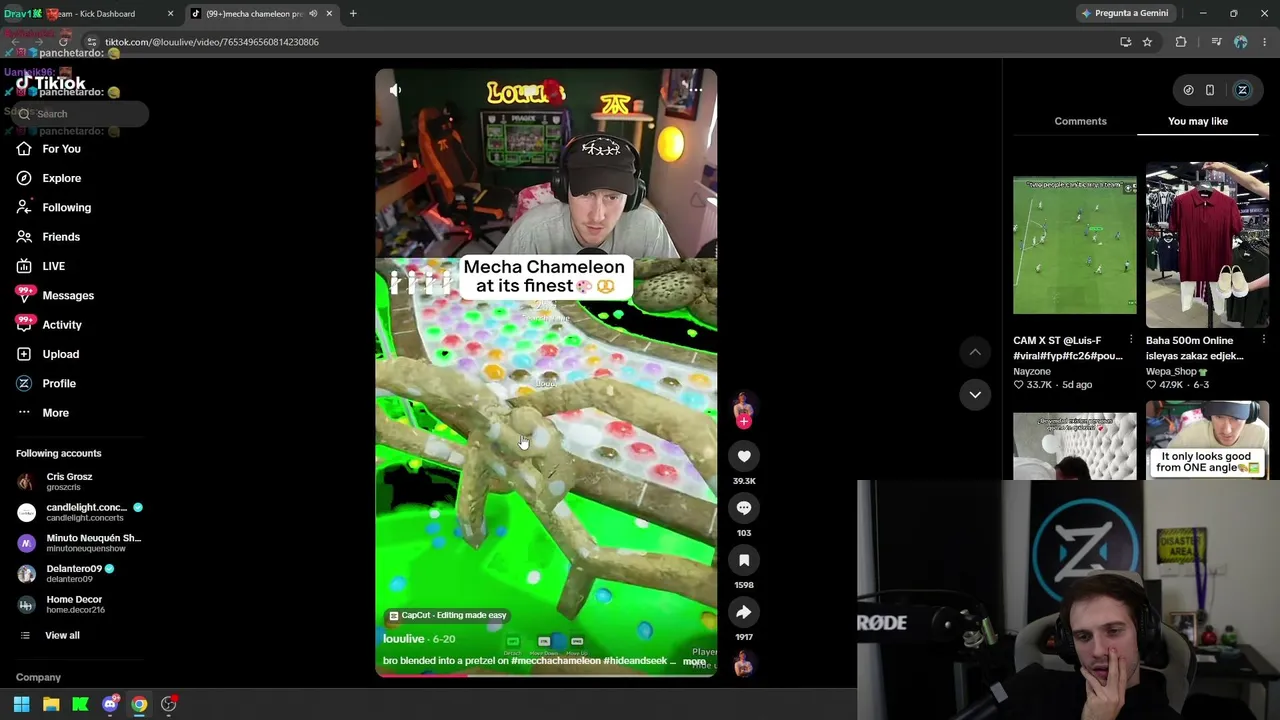Open File Explorer from the taskbar
Screen dimensions: 1280x720
pyautogui.click(x=51, y=704)
